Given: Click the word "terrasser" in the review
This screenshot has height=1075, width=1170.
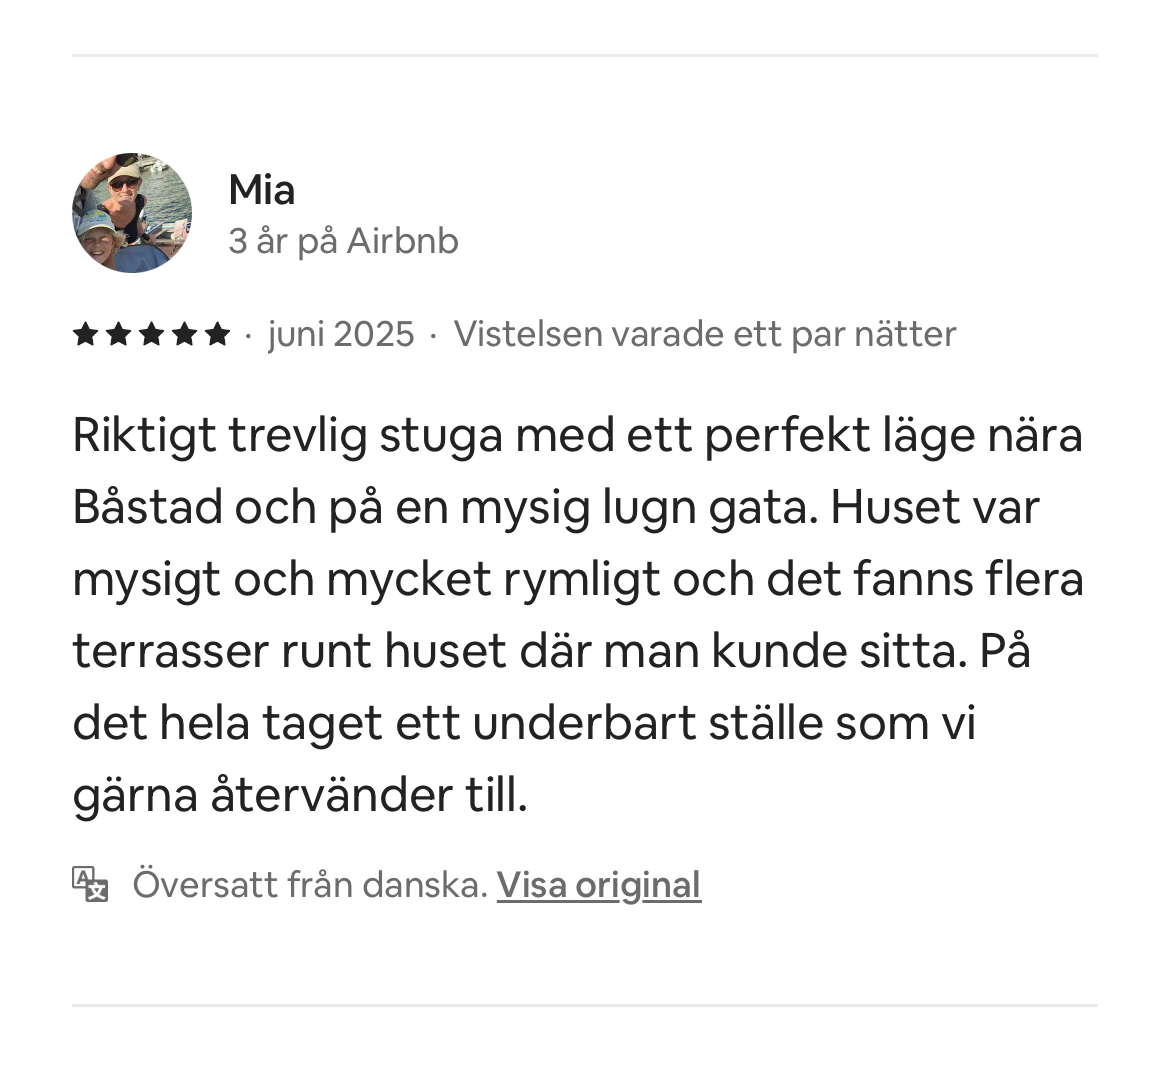Looking at the screenshot, I should tap(169, 652).
